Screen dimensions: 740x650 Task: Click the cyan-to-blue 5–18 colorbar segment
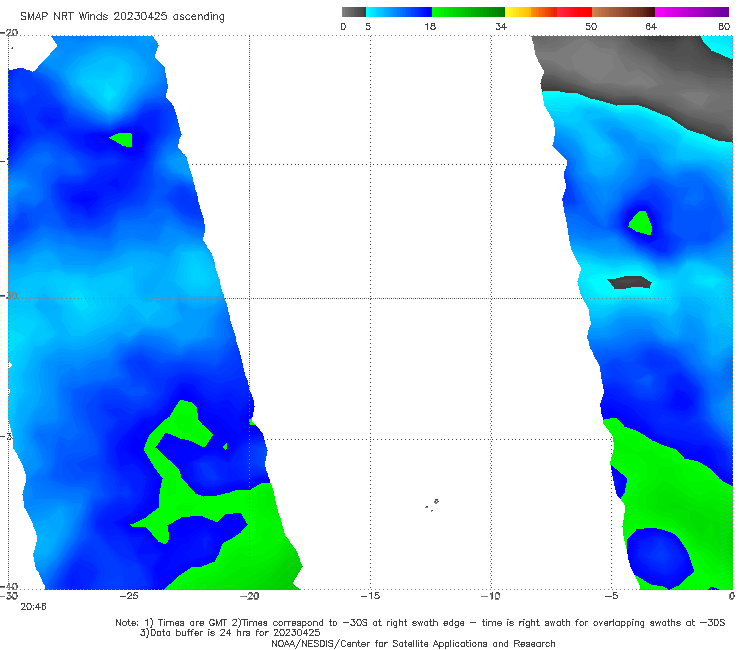399,12
